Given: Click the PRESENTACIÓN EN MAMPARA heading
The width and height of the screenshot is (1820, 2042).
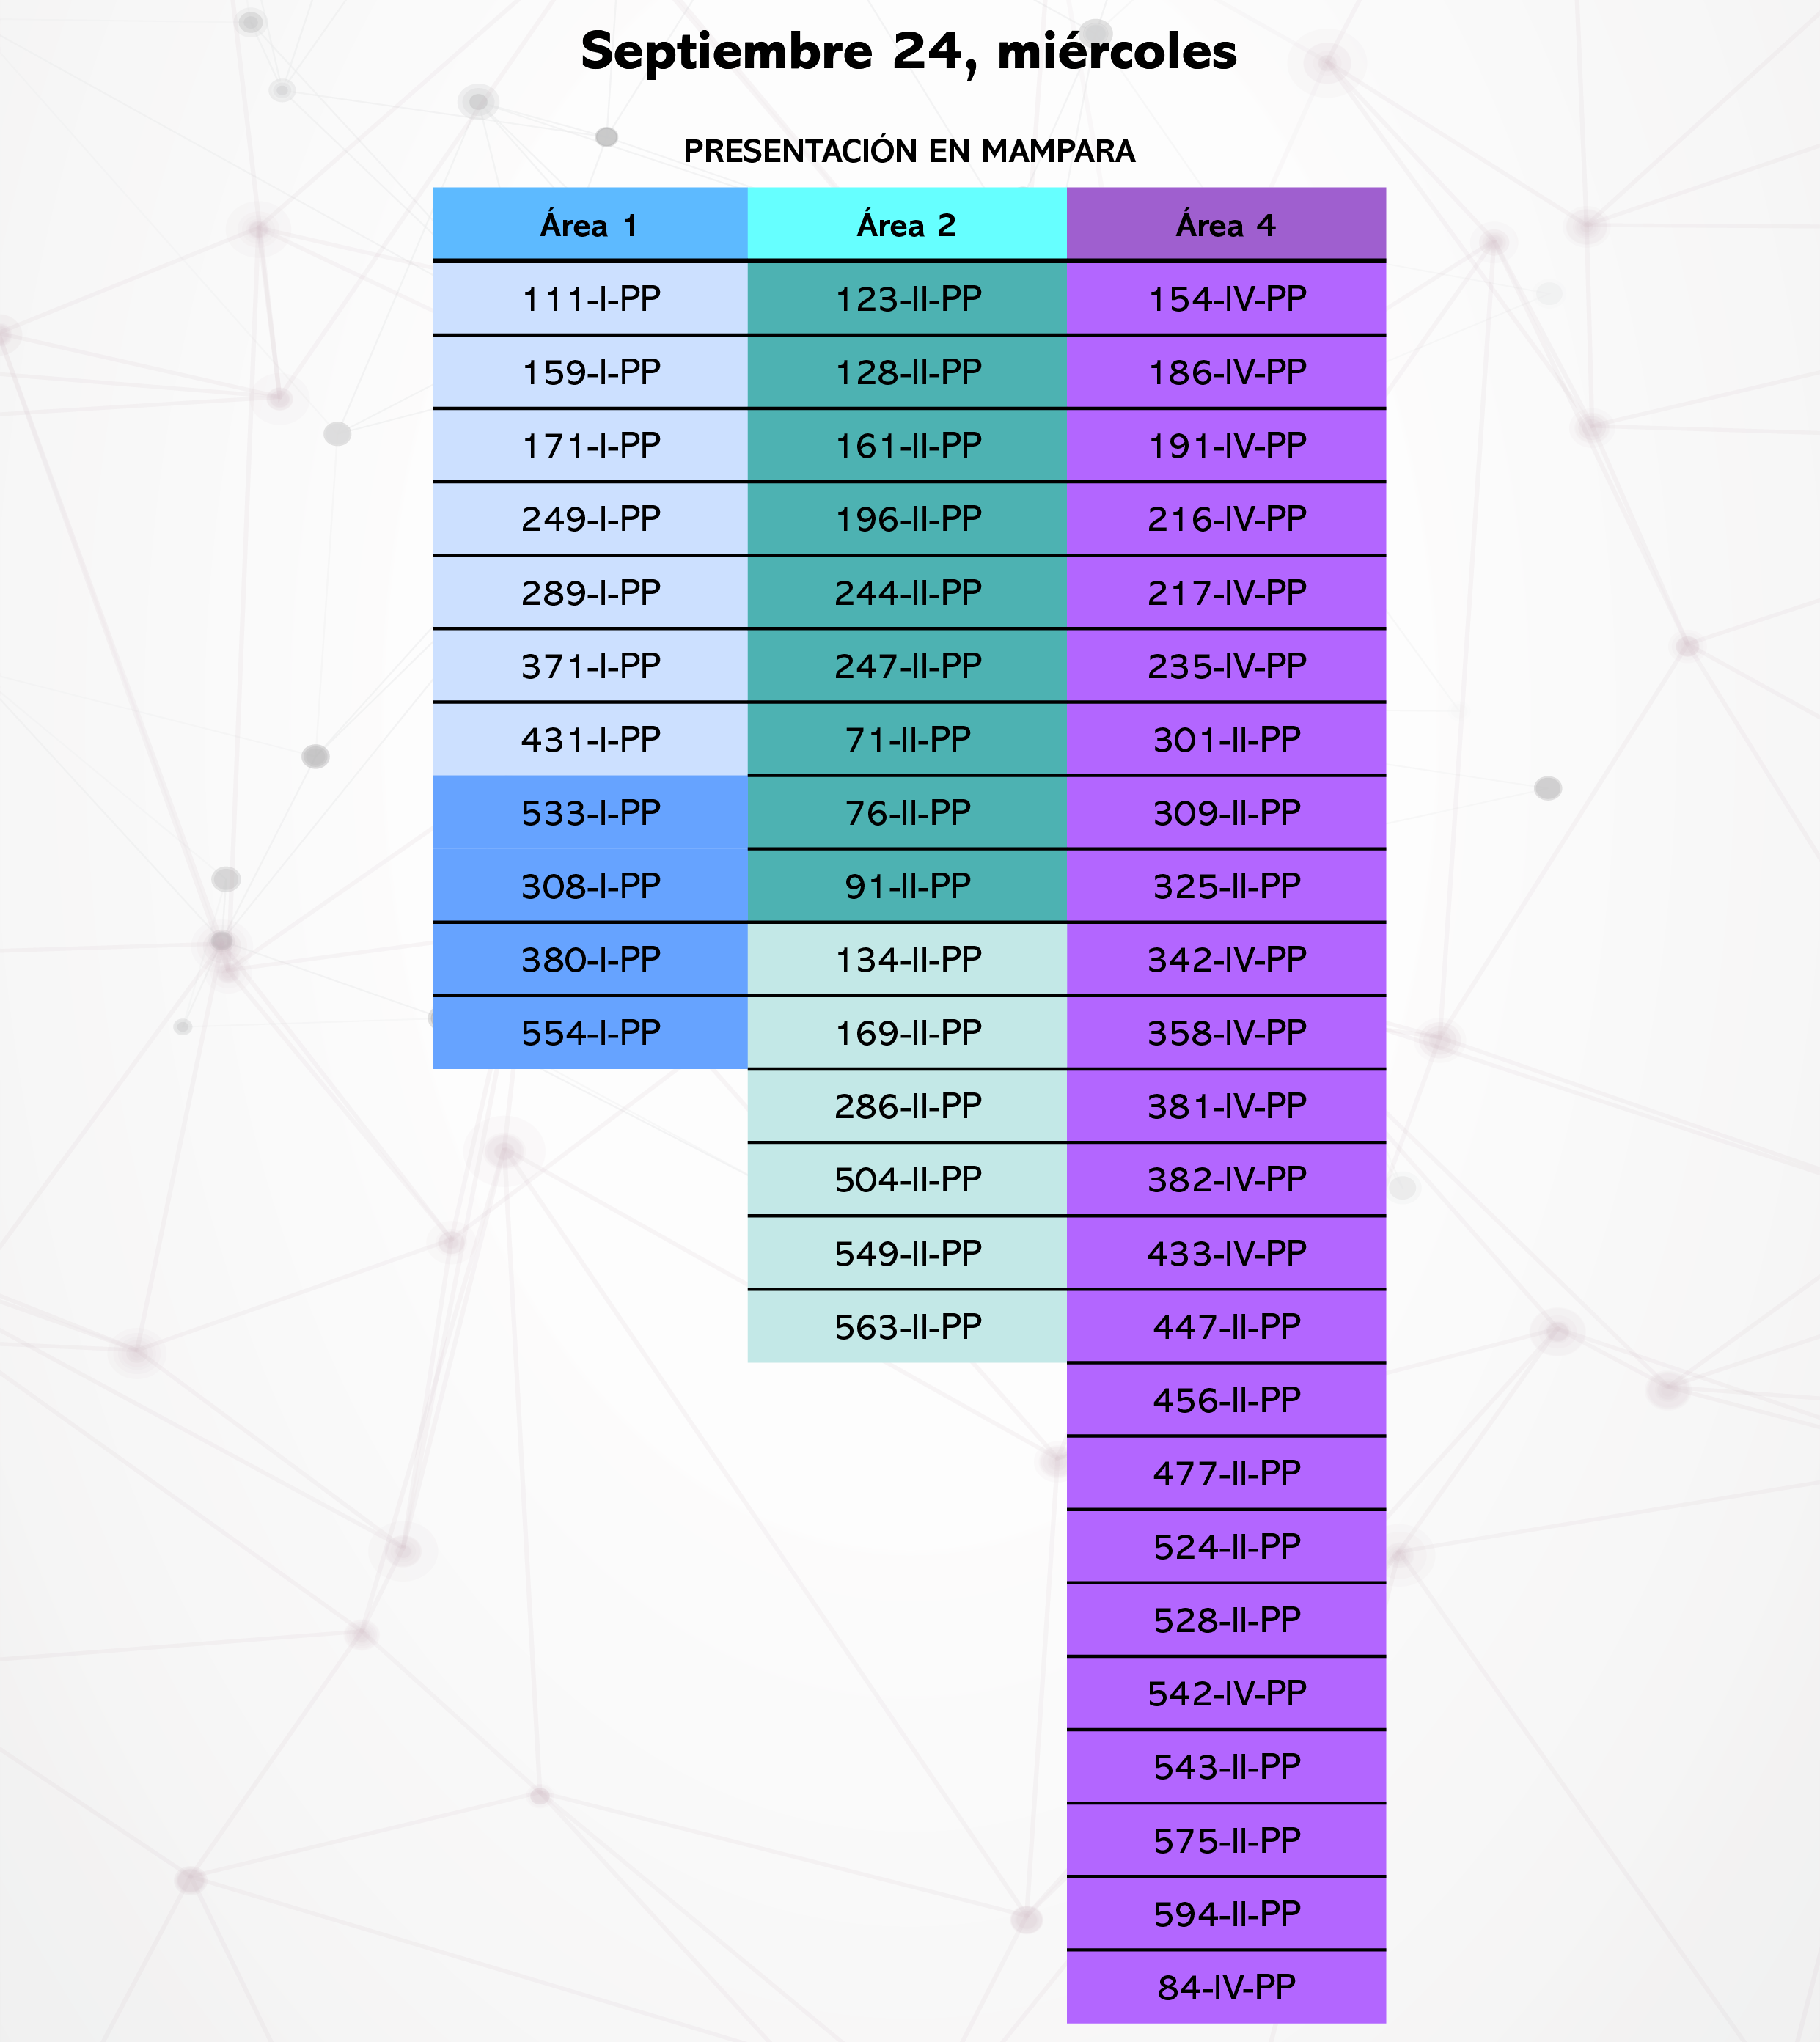Looking at the screenshot, I should point(909,151).
